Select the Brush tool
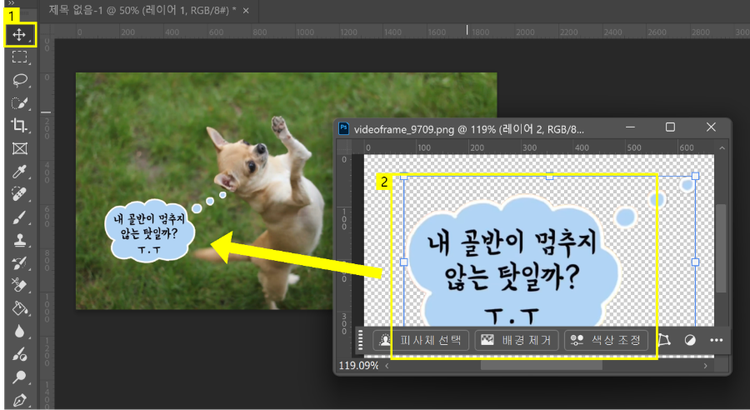The height and width of the screenshot is (410, 750). (x=19, y=217)
